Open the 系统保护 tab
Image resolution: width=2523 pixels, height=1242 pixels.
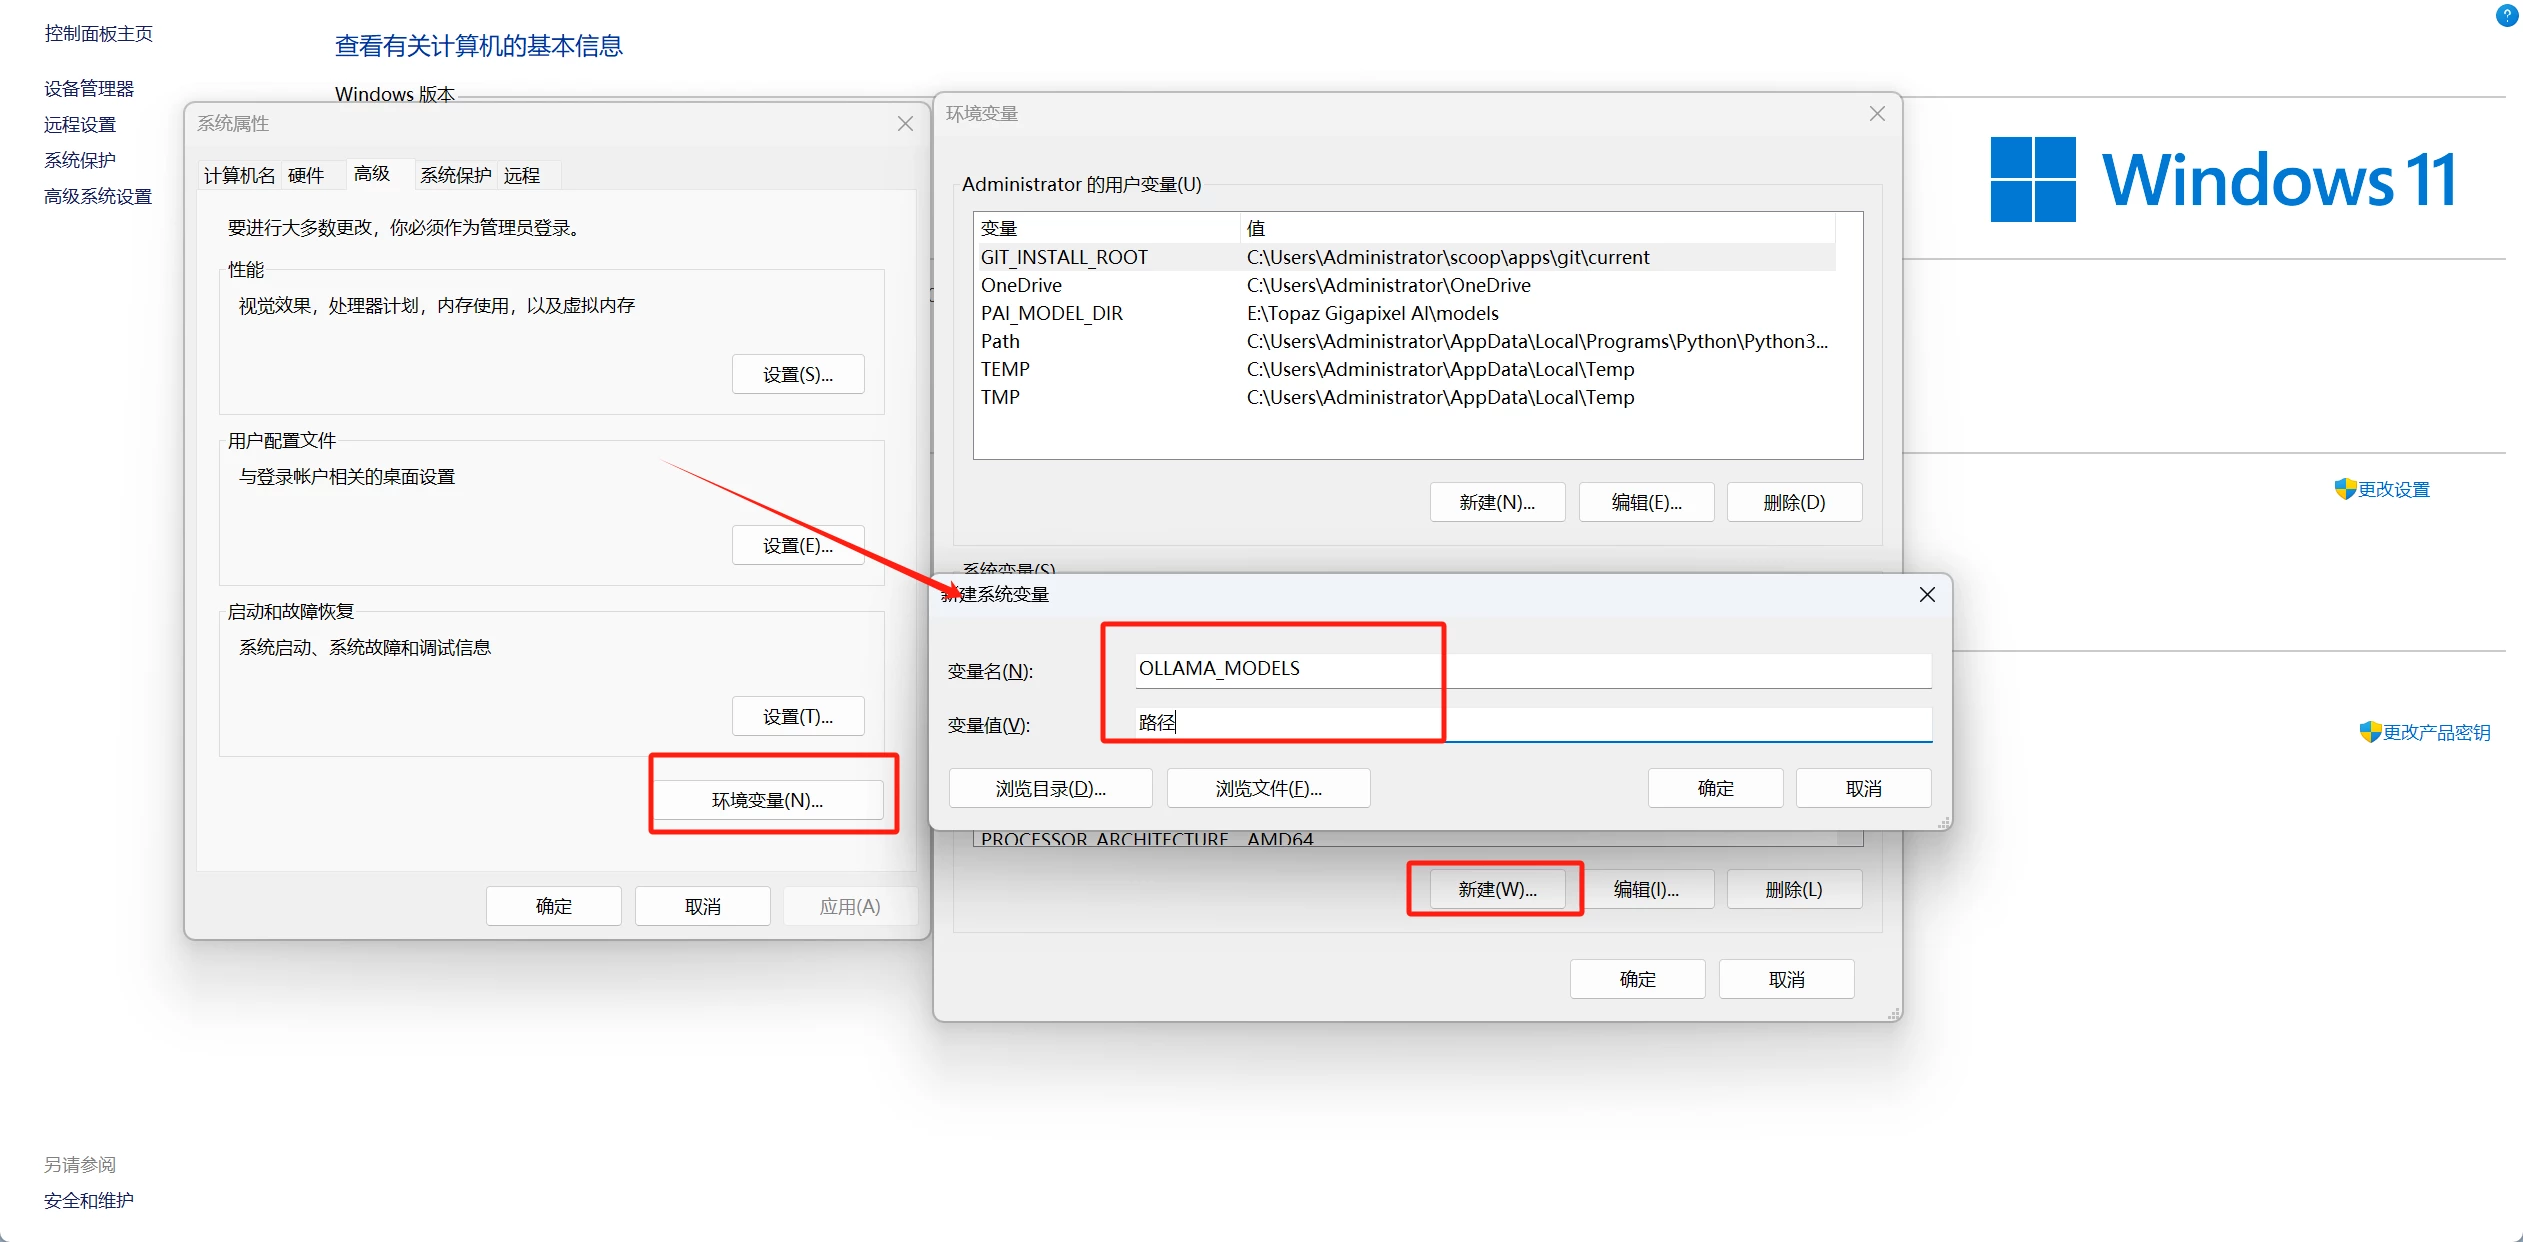click(455, 176)
